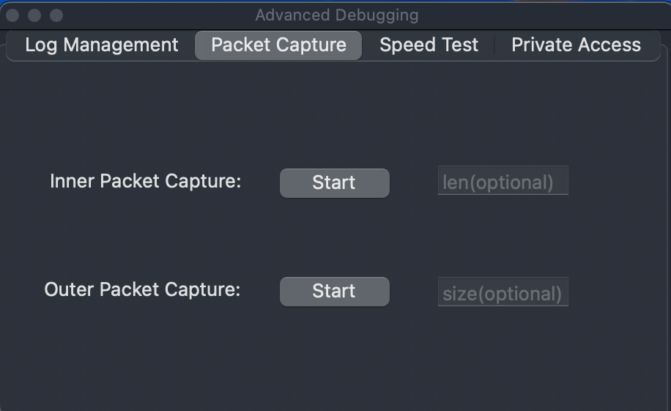The width and height of the screenshot is (671, 411).
Task: Show Log Management debugging options
Action: [101, 45]
